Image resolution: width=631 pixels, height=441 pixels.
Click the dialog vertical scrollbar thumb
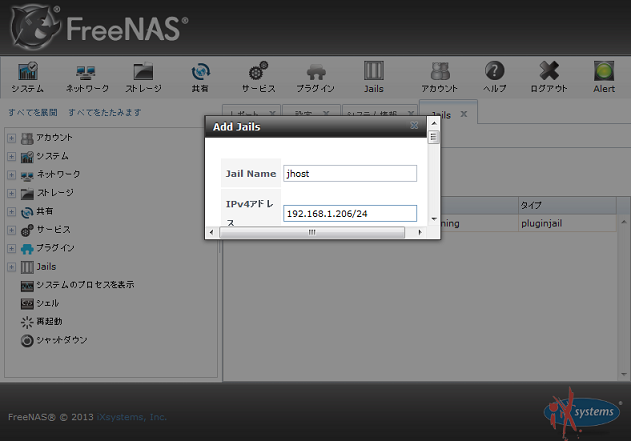click(433, 137)
